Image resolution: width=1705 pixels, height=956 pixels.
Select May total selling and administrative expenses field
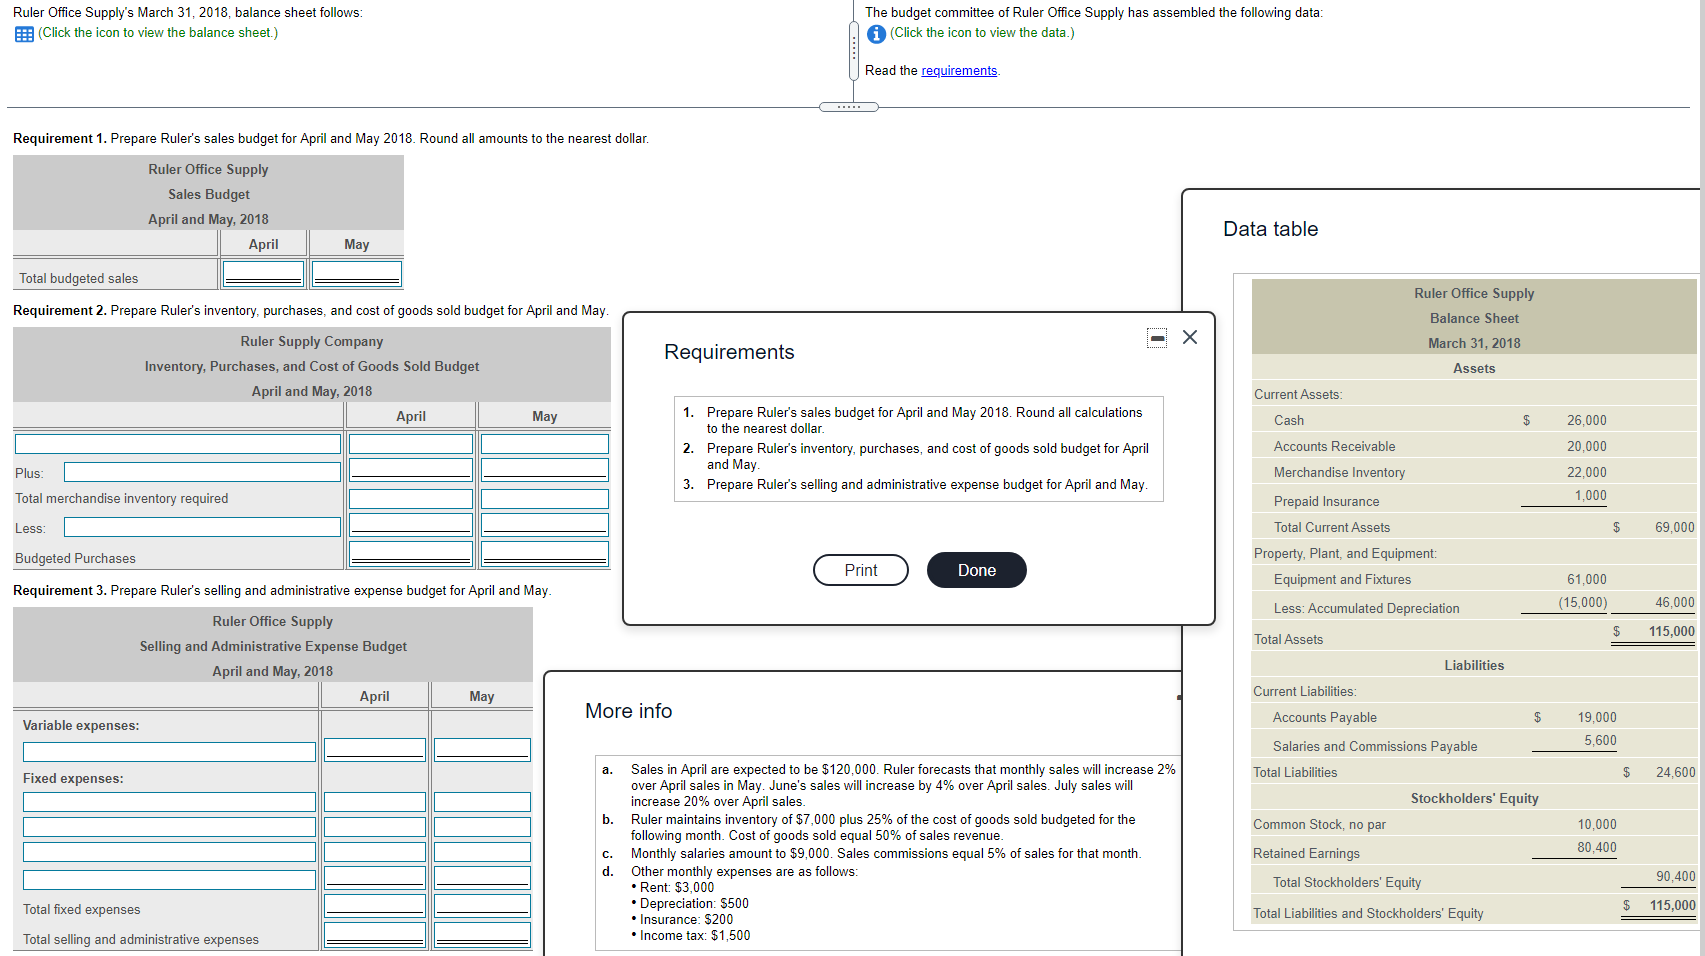click(482, 935)
